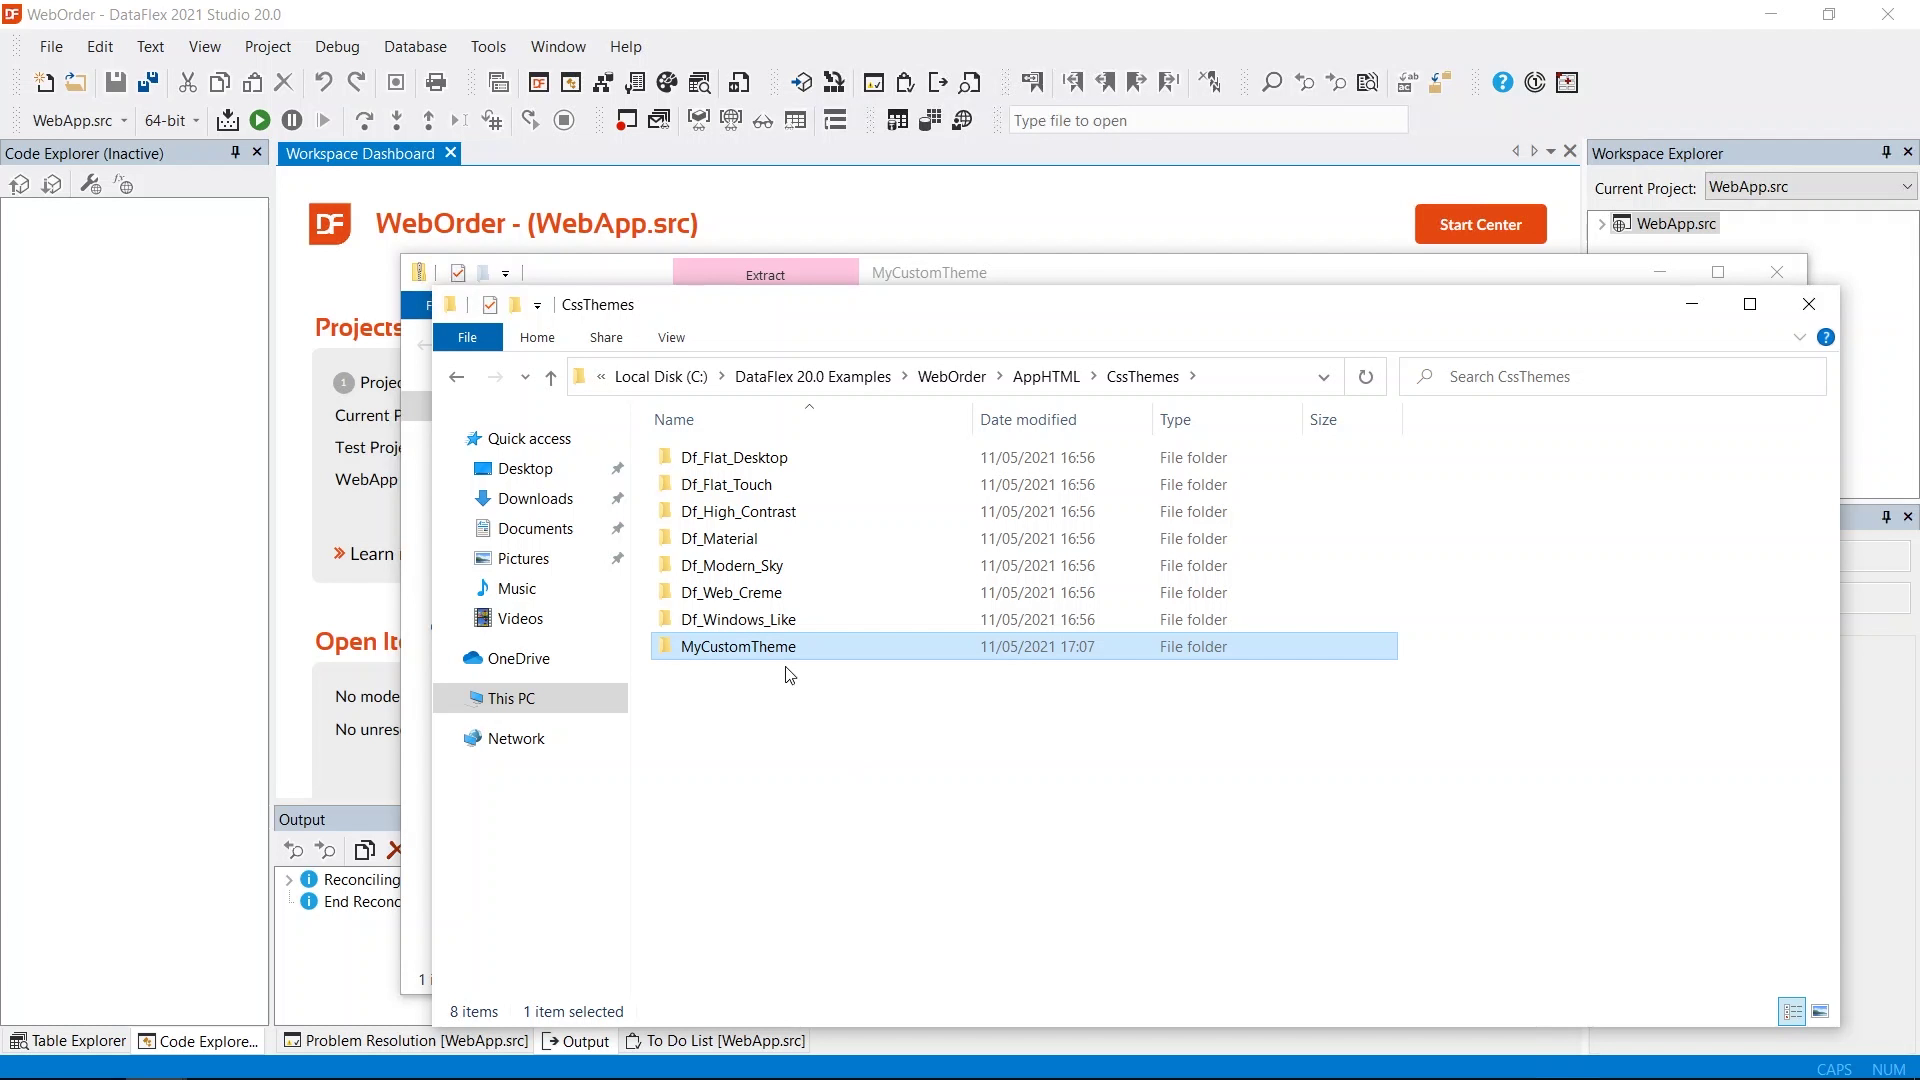Viewport: 1920px width, 1080px height.
Task: Switch to the View ribbon tab
Action: (x=671, y=338)
